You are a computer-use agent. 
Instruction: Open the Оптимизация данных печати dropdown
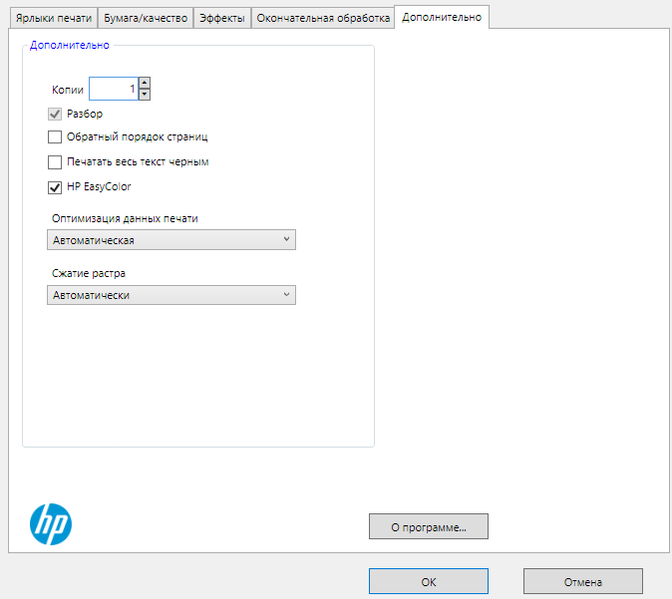[x=171, y=240]
